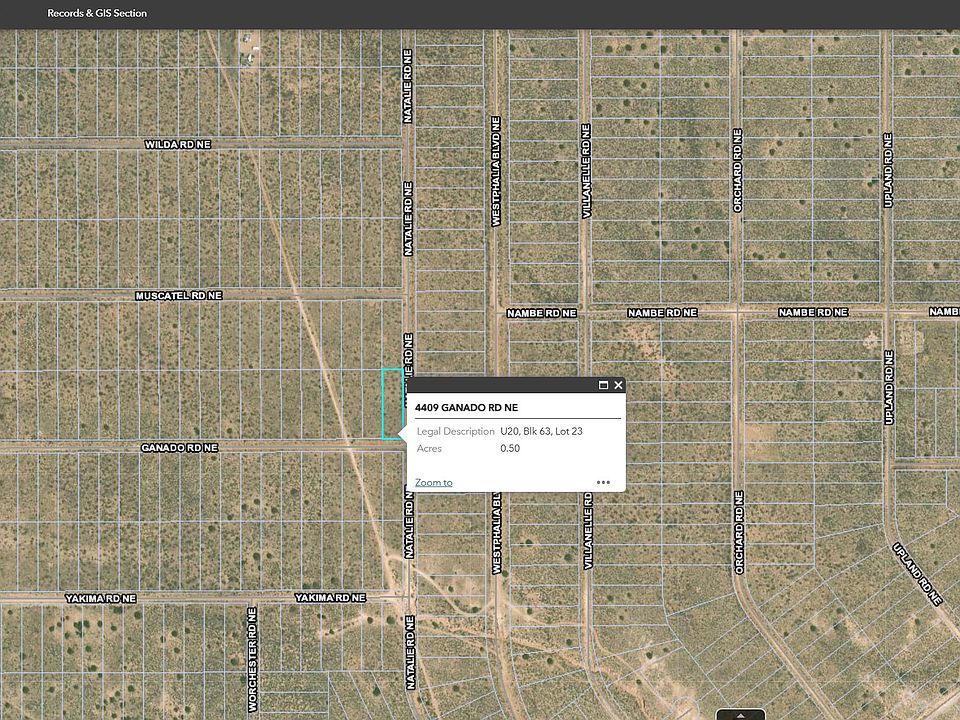
Task: Click YAKIMA RD NE label nearest Natalie Rd
Action: (330, 598)
